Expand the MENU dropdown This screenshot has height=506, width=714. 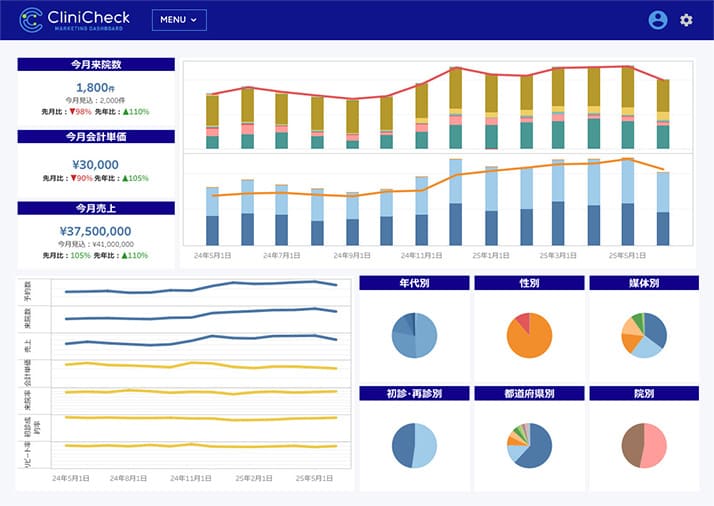179,20
